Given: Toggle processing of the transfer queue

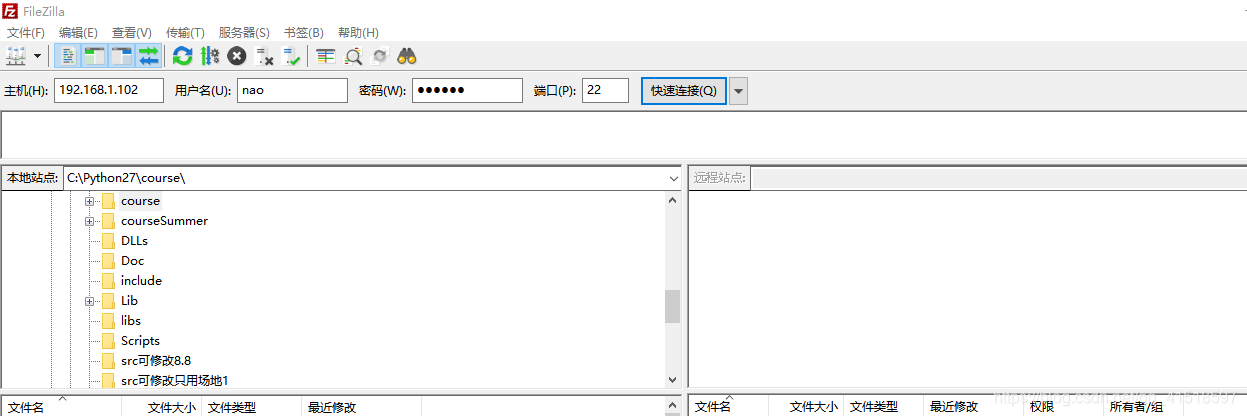Looking at the screenshot, I should point(209,56).
